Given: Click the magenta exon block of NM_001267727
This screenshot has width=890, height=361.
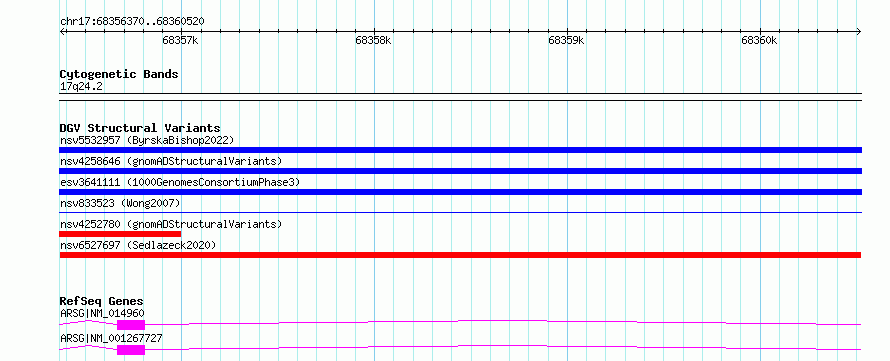Looking at the screenshot, I should pyautogui.click(x=131, y=350).
